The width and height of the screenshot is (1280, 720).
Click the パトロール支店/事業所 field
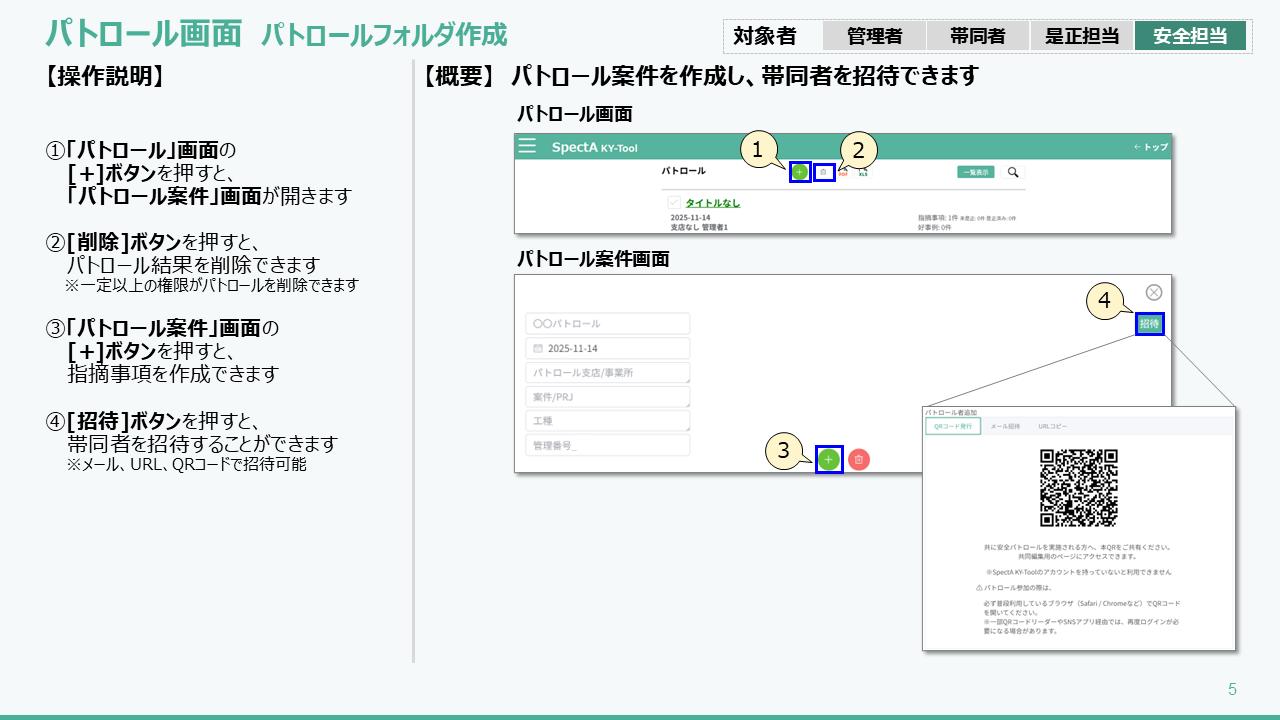click(x=607, y=372)
